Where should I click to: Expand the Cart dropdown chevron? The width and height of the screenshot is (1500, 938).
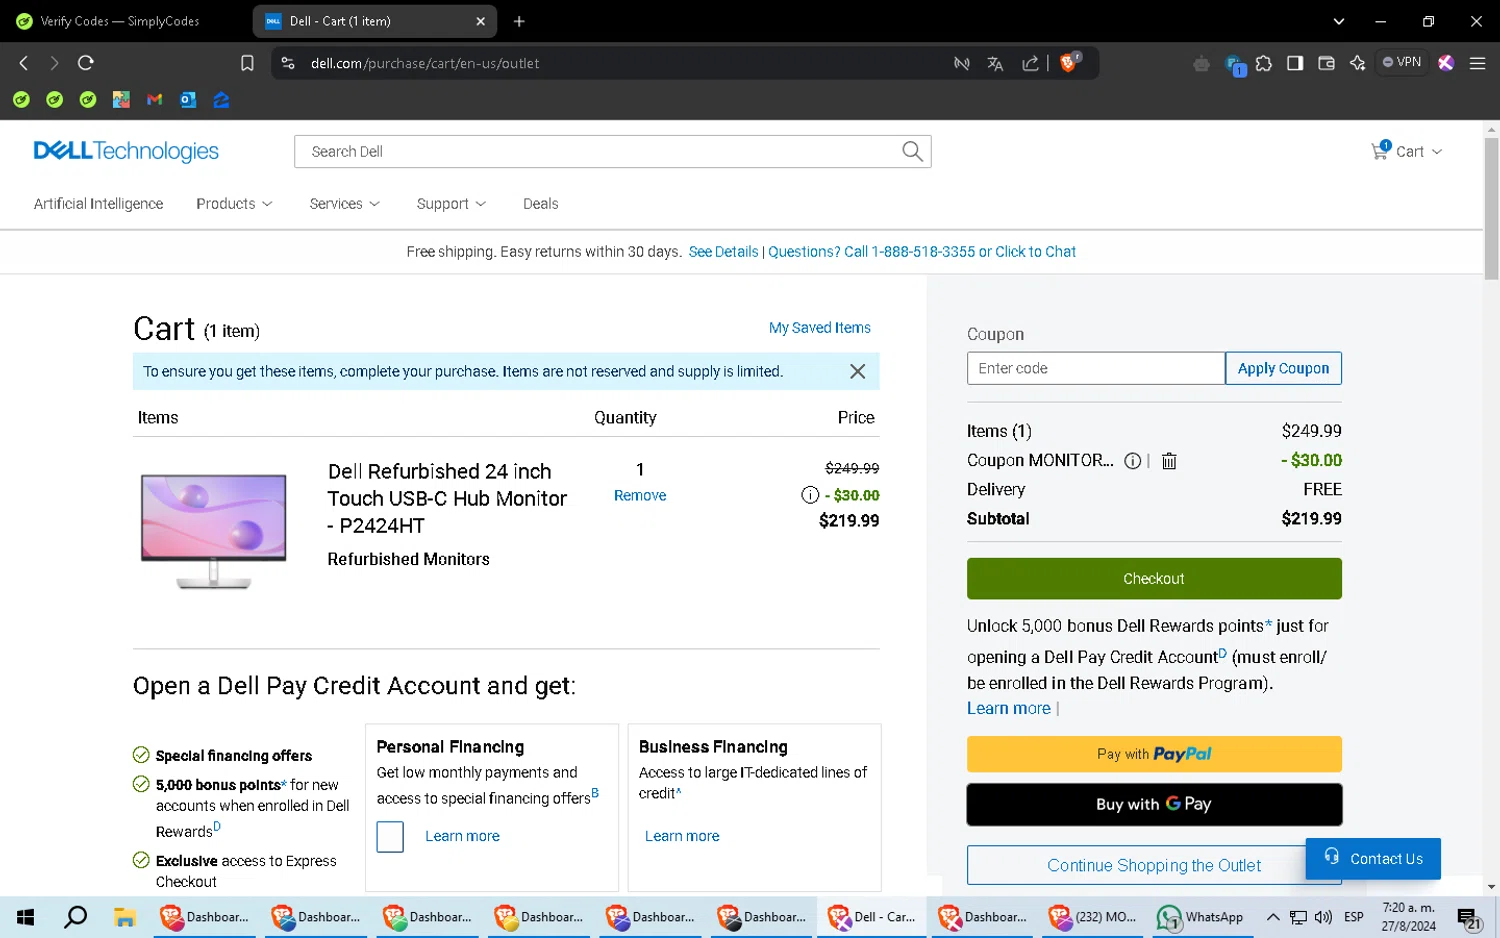coord(1437,152)
